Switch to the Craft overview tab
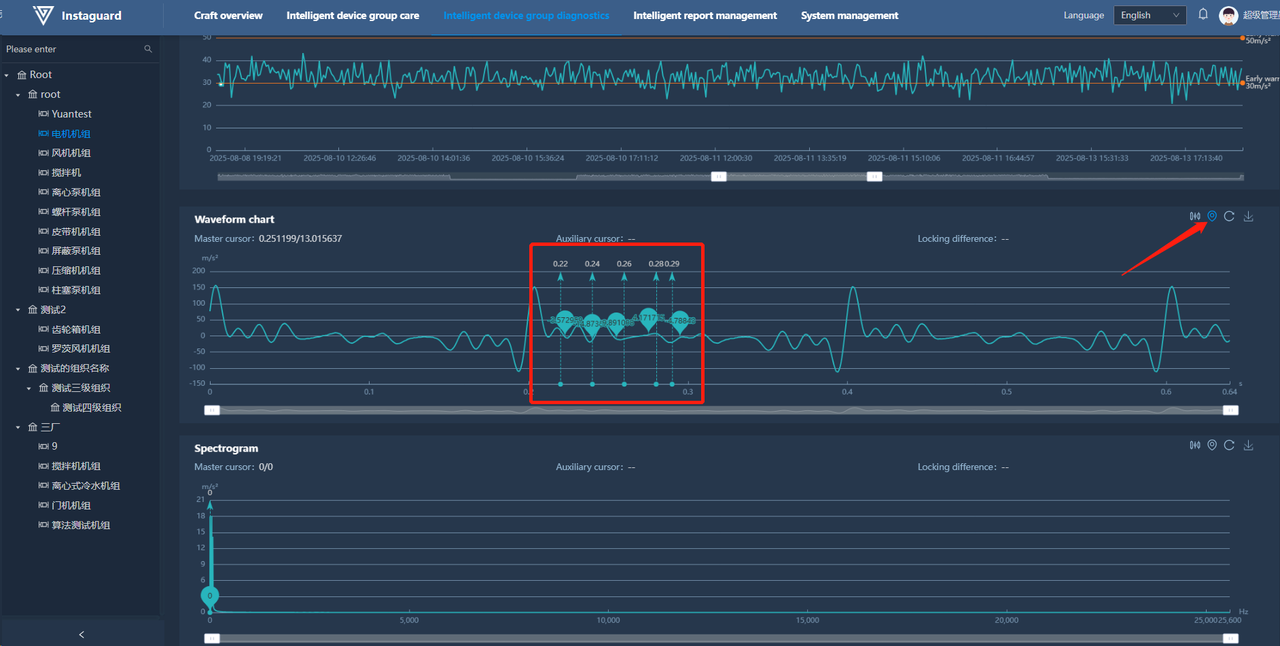This screenshot has height=646, width=1280. [x=228, y=15]
